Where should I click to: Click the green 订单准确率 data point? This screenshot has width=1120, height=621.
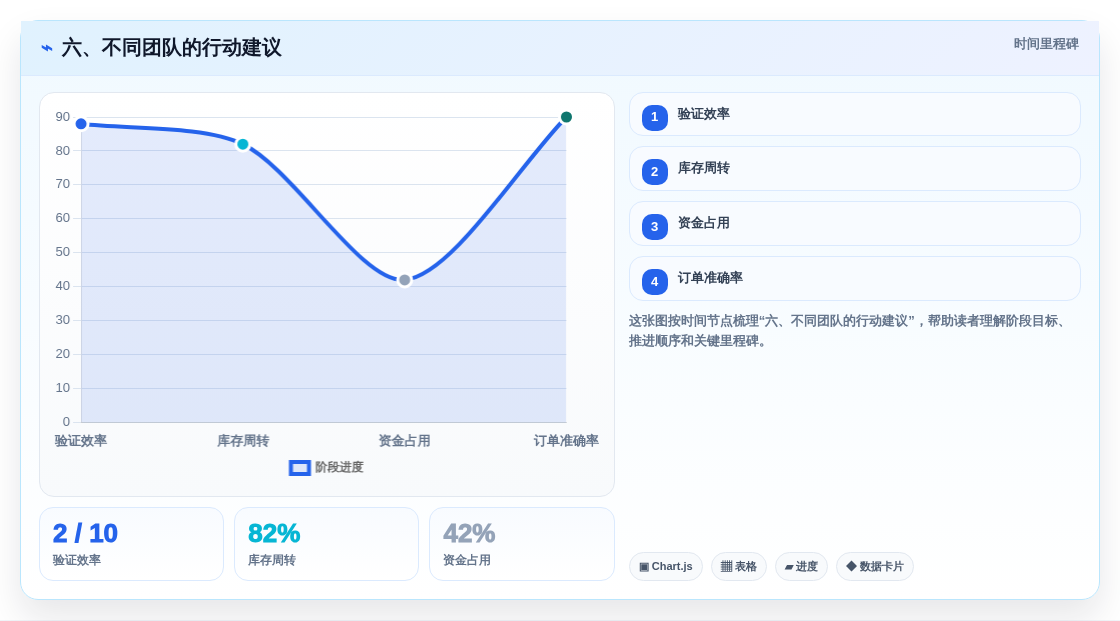(x=566, y=117)
